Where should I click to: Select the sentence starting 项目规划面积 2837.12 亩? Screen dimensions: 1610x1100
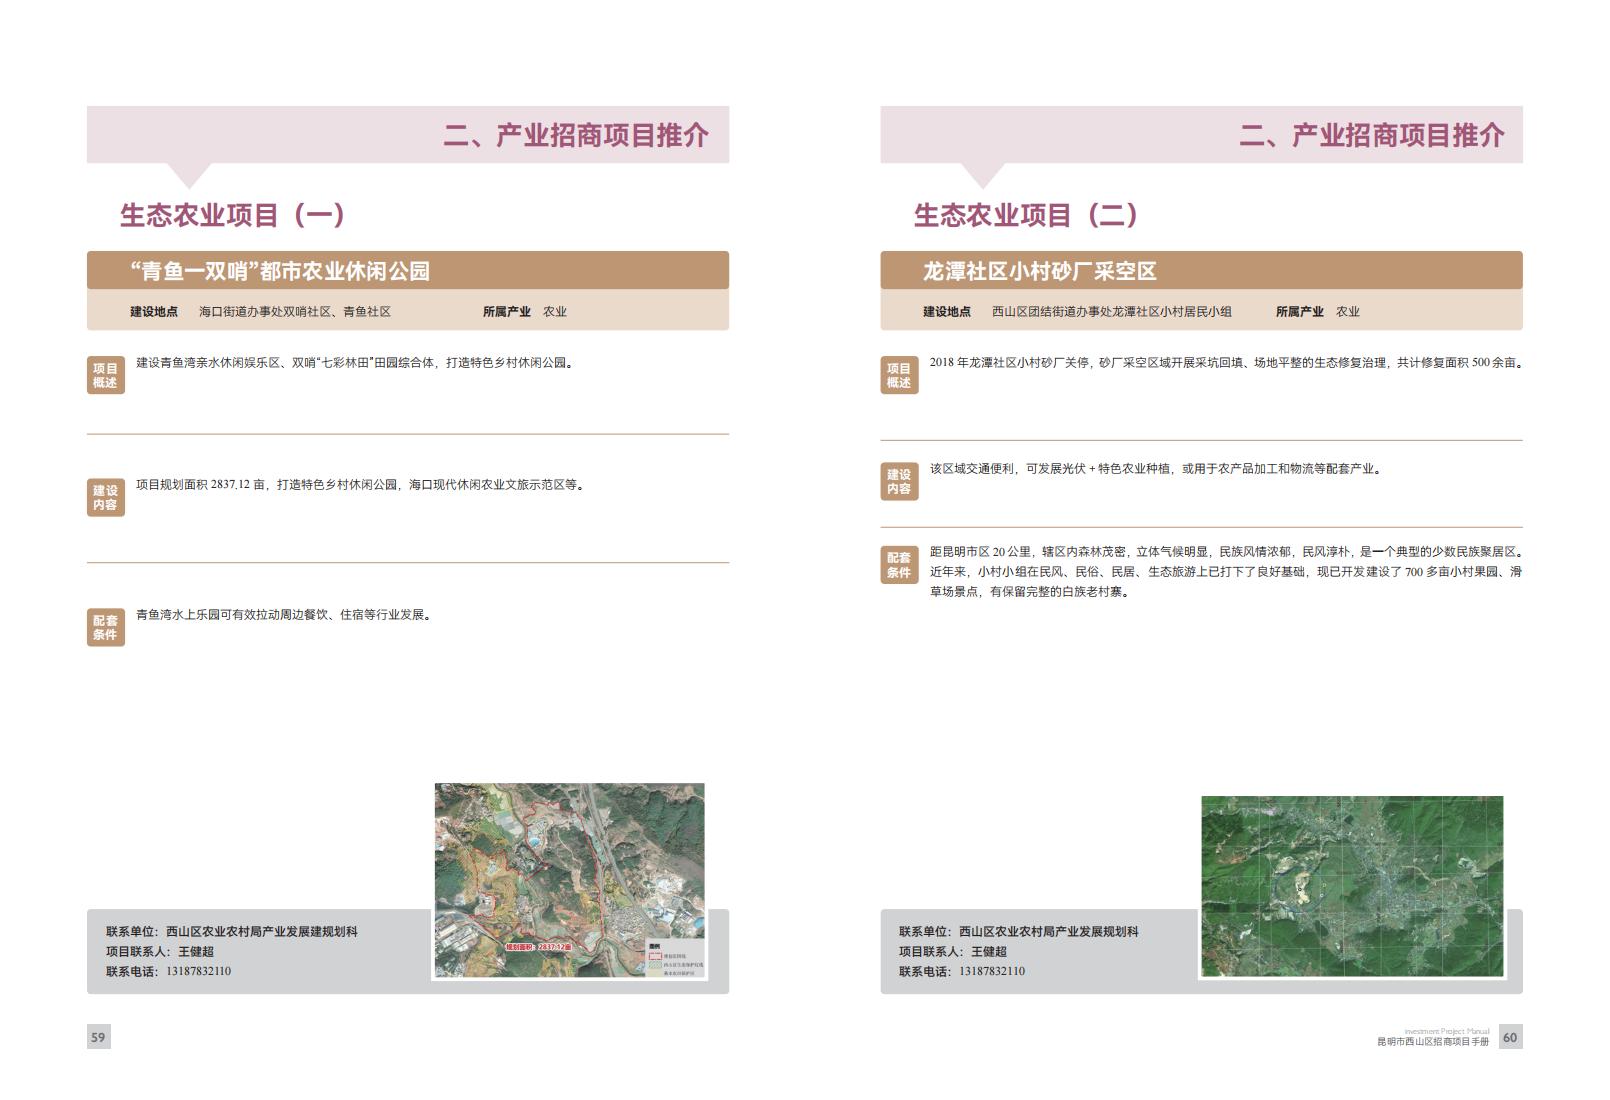point(361,485)
